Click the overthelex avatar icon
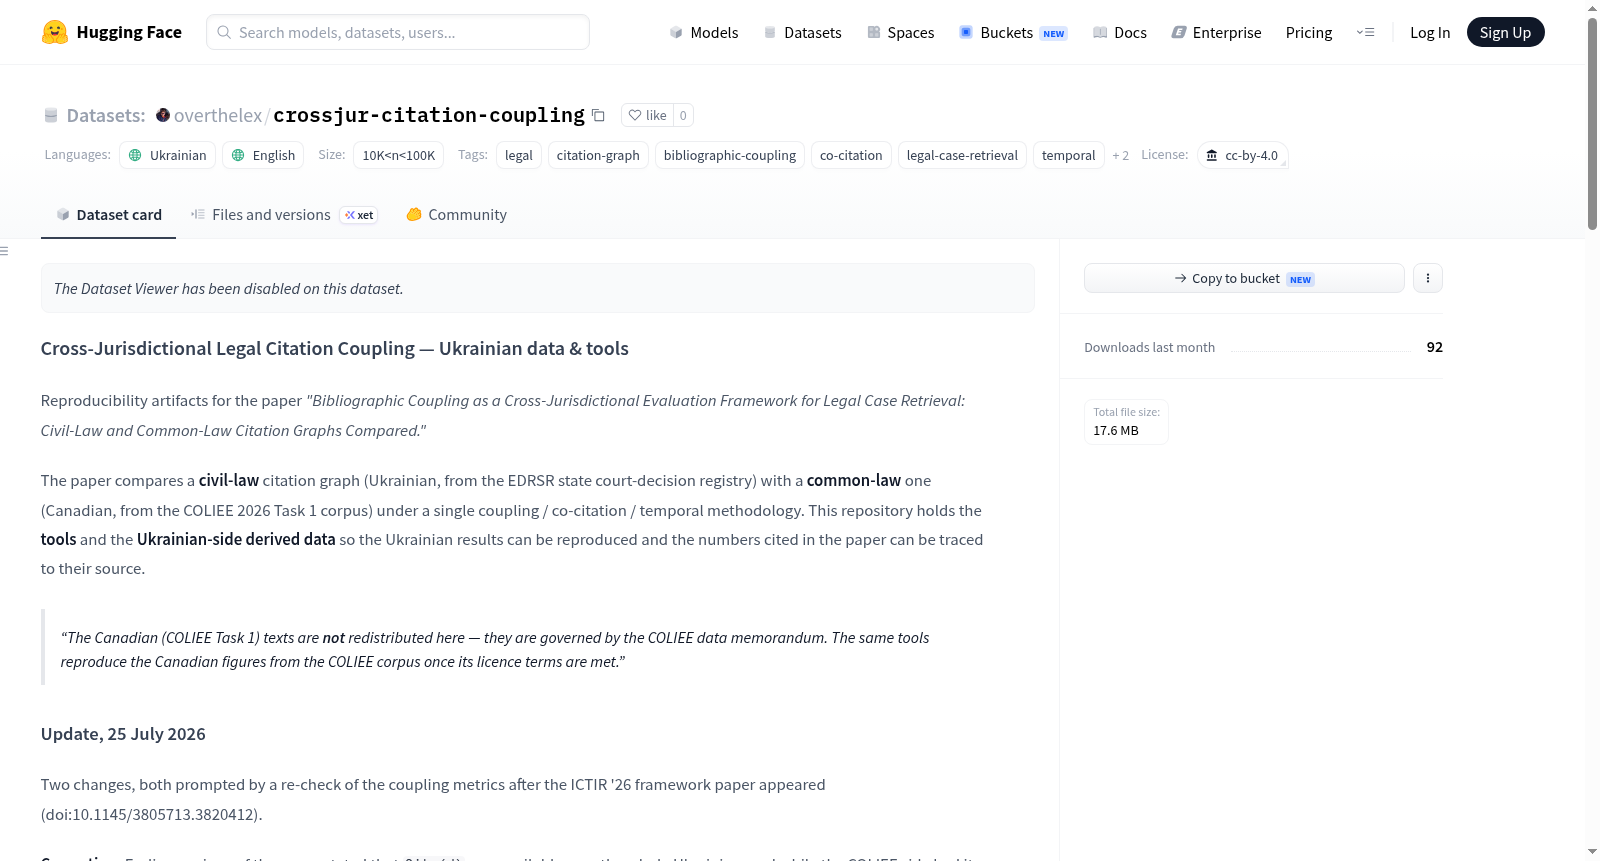Screen dimensions: 1600x861 tap(163, 115)
